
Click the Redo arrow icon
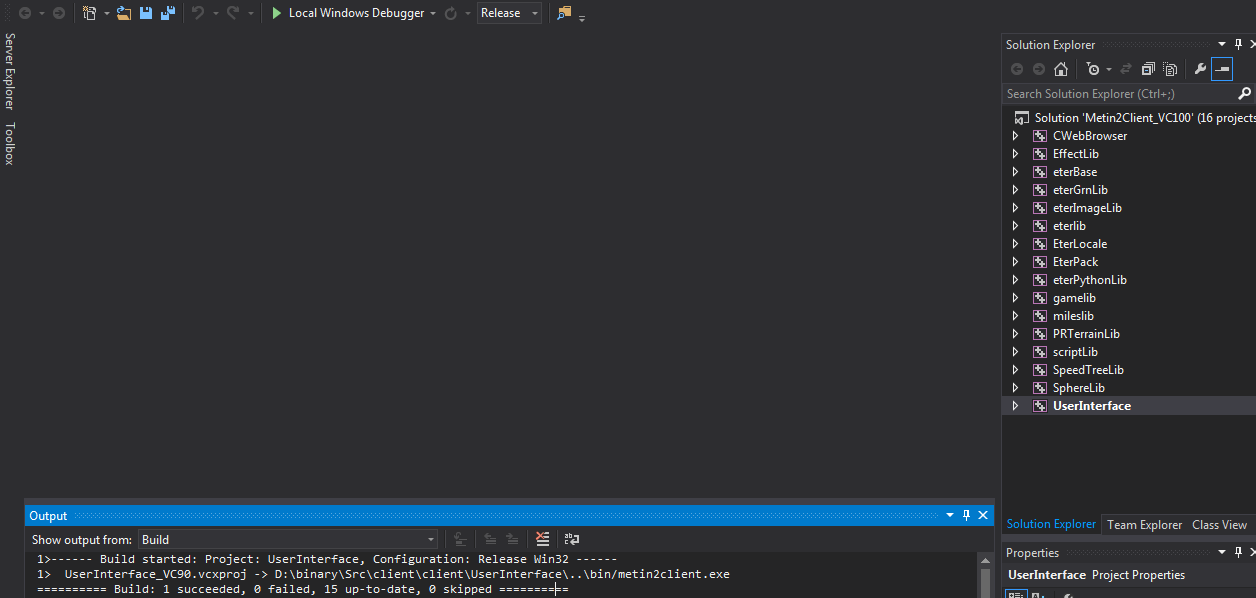pyautogui.click(x=232, y=13)
